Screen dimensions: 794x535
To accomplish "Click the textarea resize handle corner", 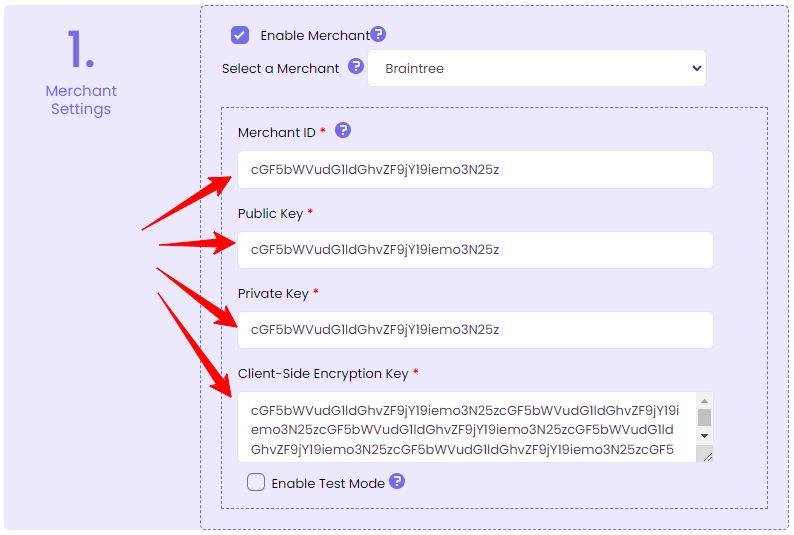I will pyautogui.click(x=707, y=455).
